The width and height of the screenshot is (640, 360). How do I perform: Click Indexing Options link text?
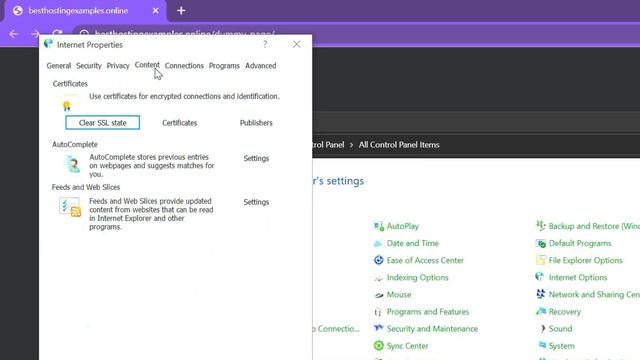click(x=417, y=278)
